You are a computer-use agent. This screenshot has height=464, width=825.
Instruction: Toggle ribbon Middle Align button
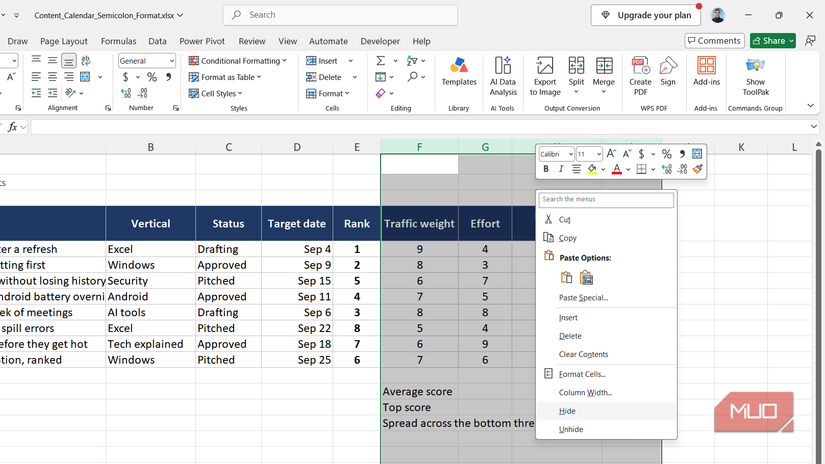click(x=52, y=60)
